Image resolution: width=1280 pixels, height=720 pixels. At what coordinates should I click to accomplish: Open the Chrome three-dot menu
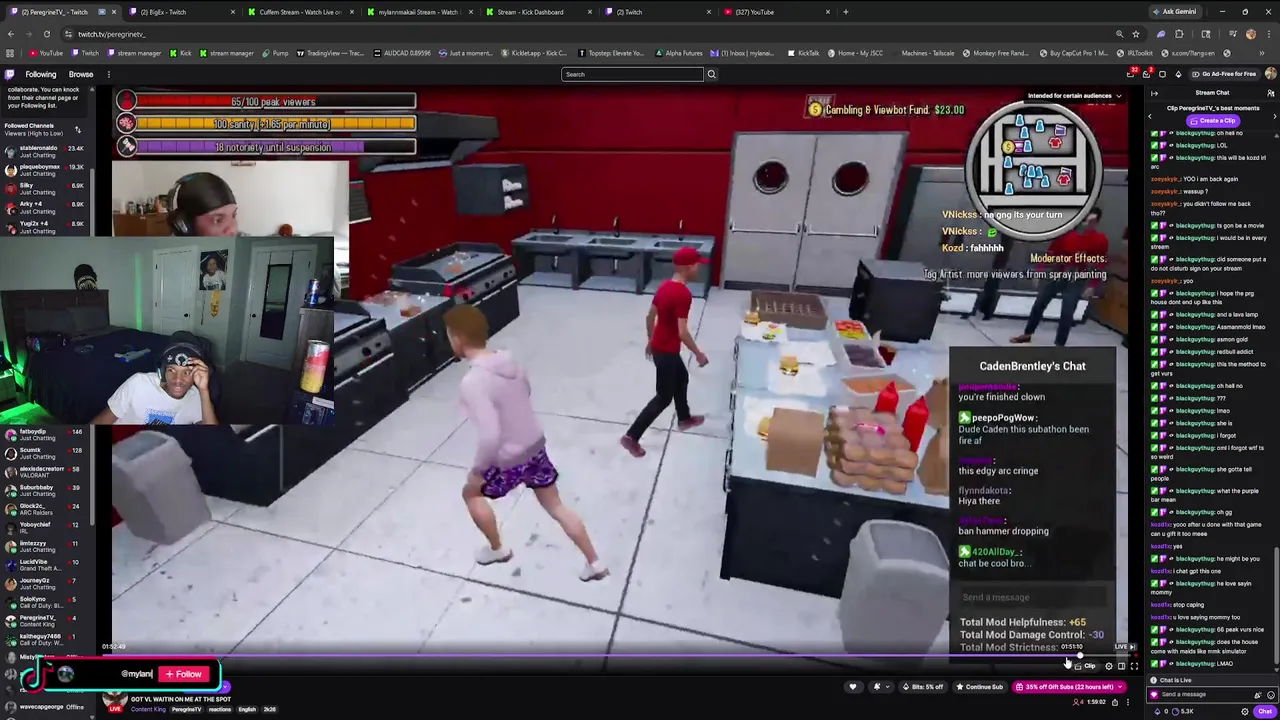click(1270, 34)
